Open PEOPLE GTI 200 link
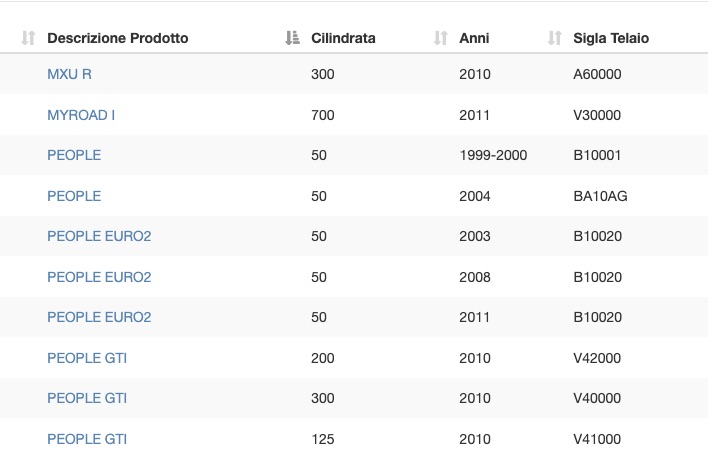708x467 pixels. (87, 358)
